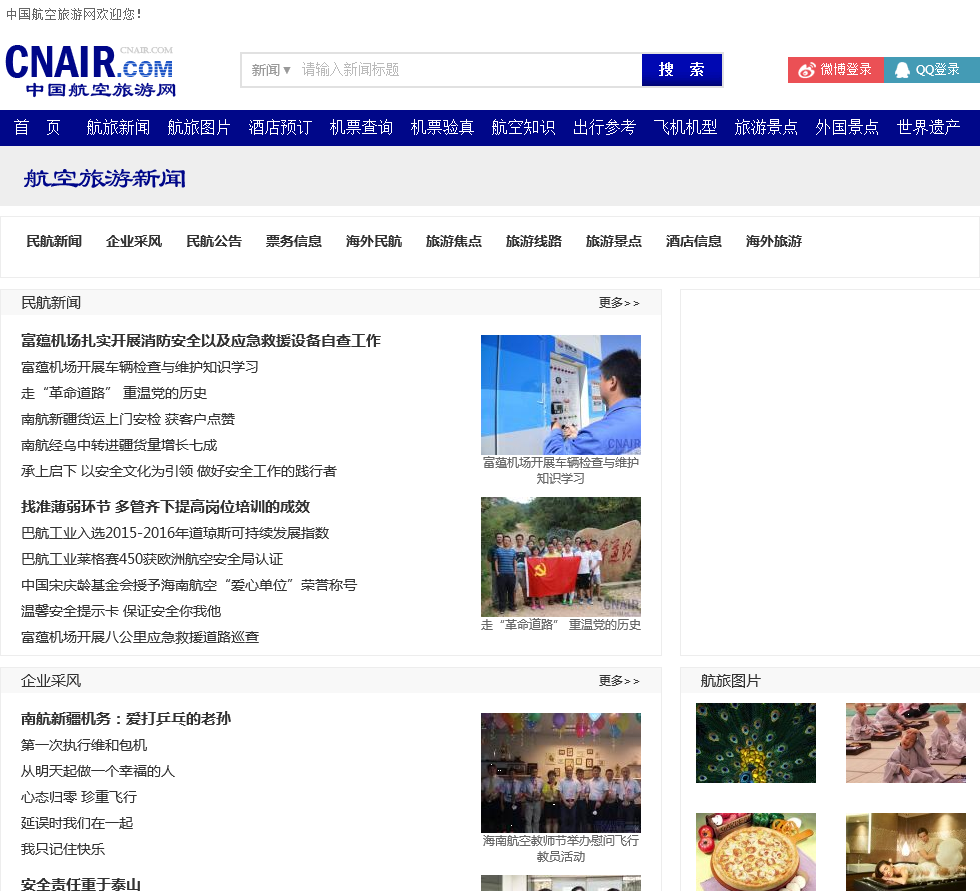Click the 搜索 search button

tap(681, 69)
